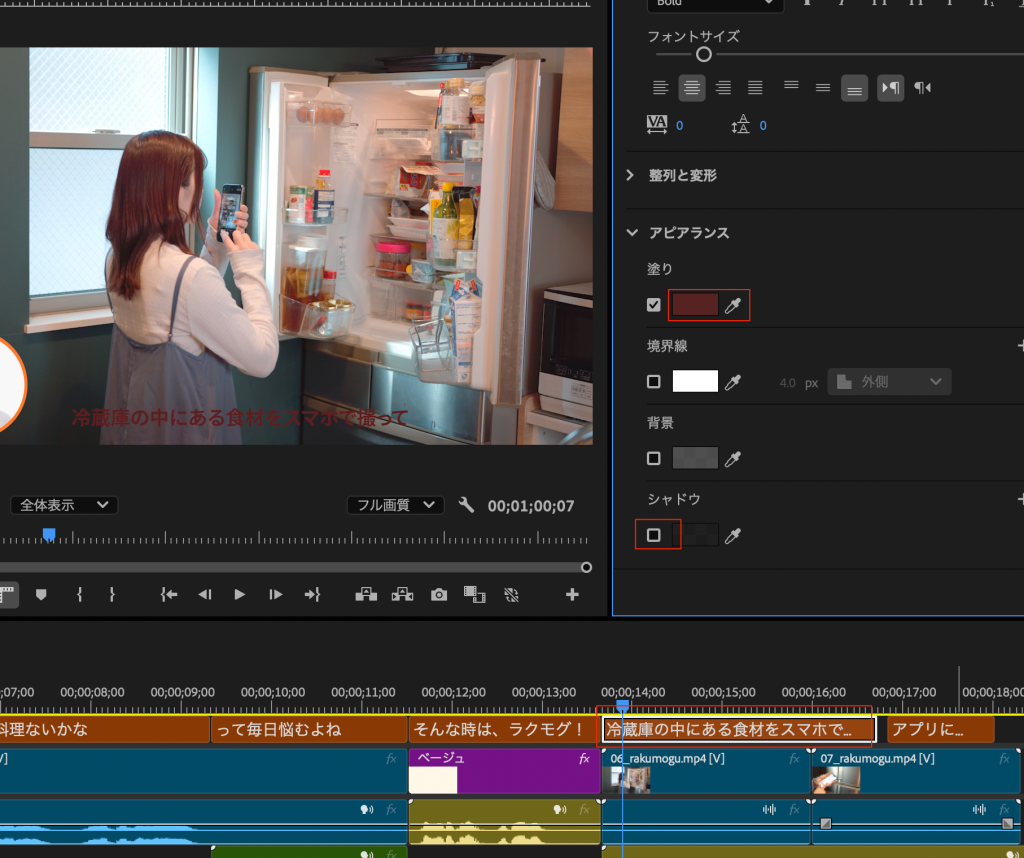Click the Export Frame camera icon
1024x858 pixels.
click(439, 594)
